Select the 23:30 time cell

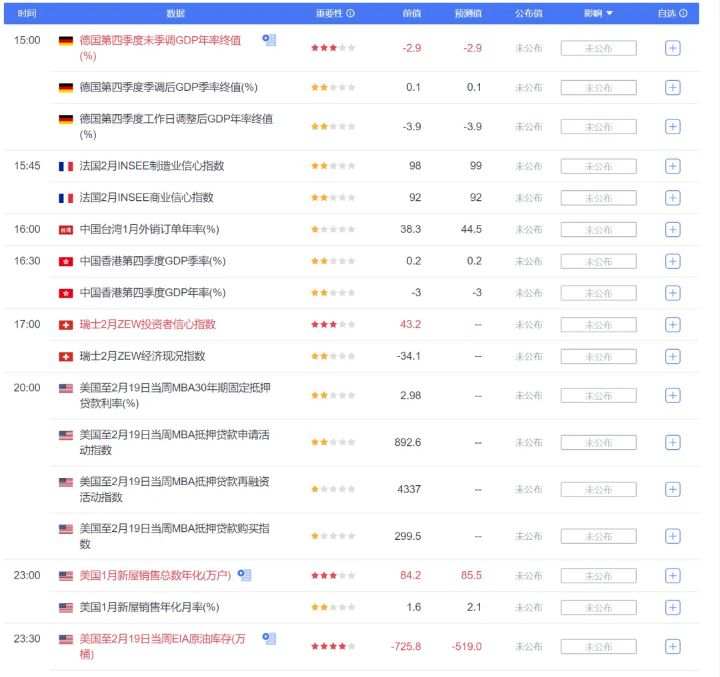coord(27,638)
